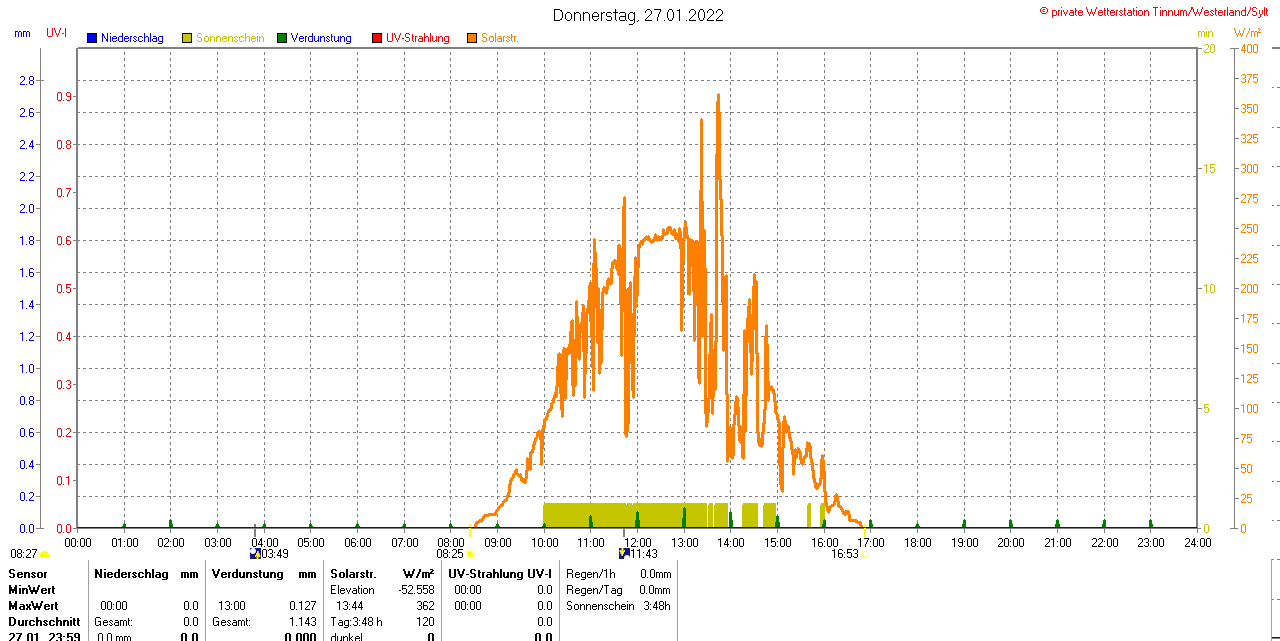Select the Niederschlag legend label
This screenshot has width=1280, height=641.
(x=132, y=38)
